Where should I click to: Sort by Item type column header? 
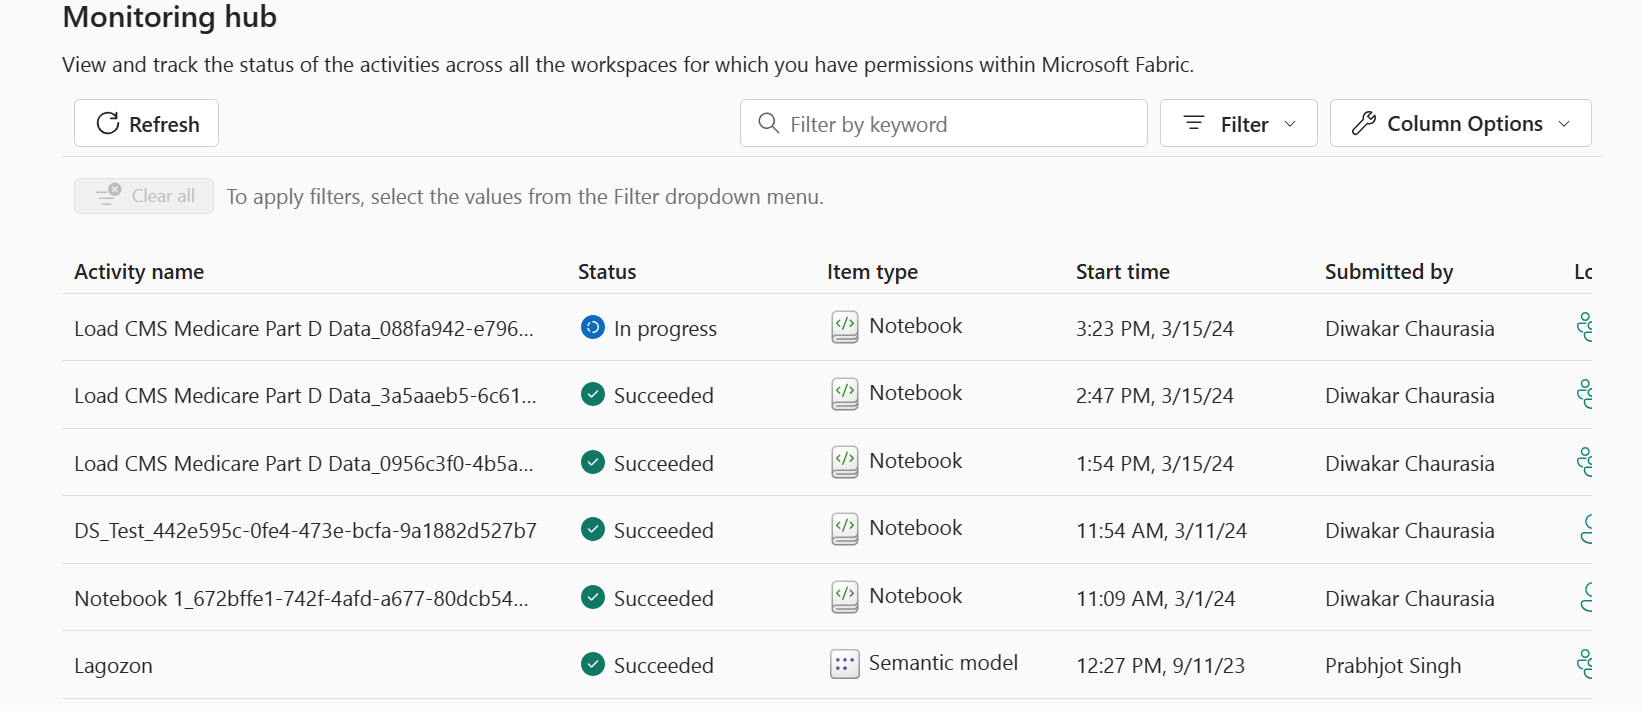coord(872,272)
